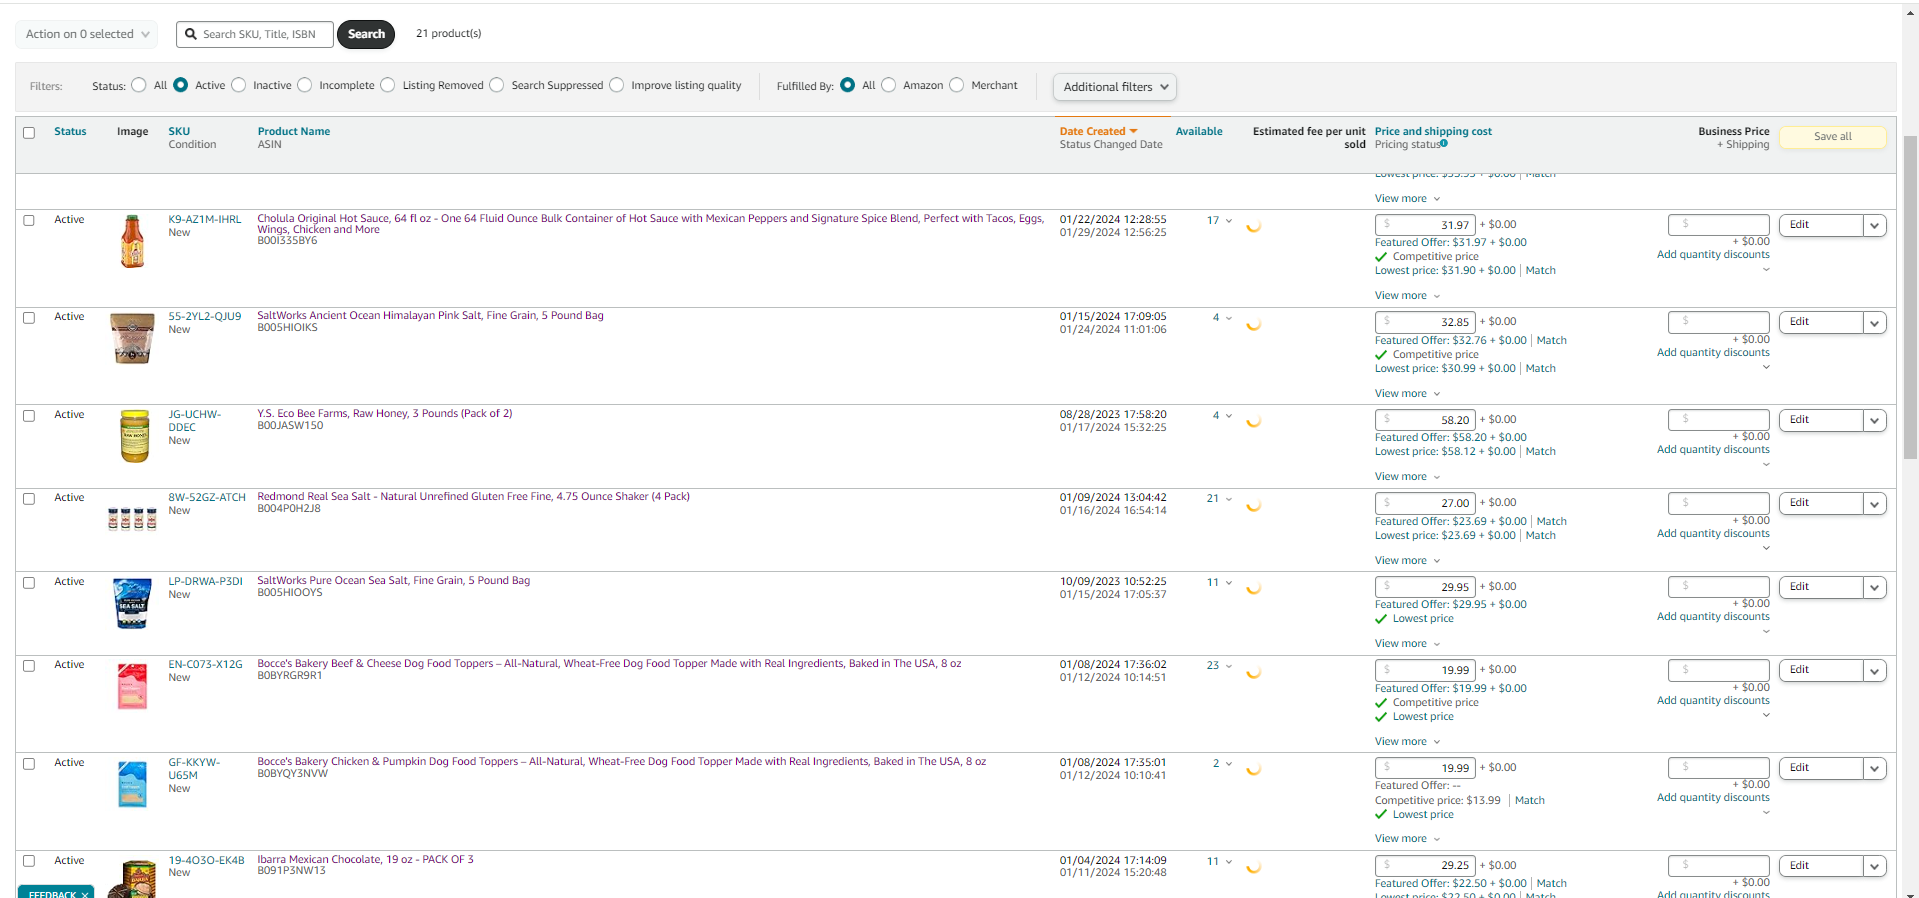Set Fulfilled By to Amazon

889,85
